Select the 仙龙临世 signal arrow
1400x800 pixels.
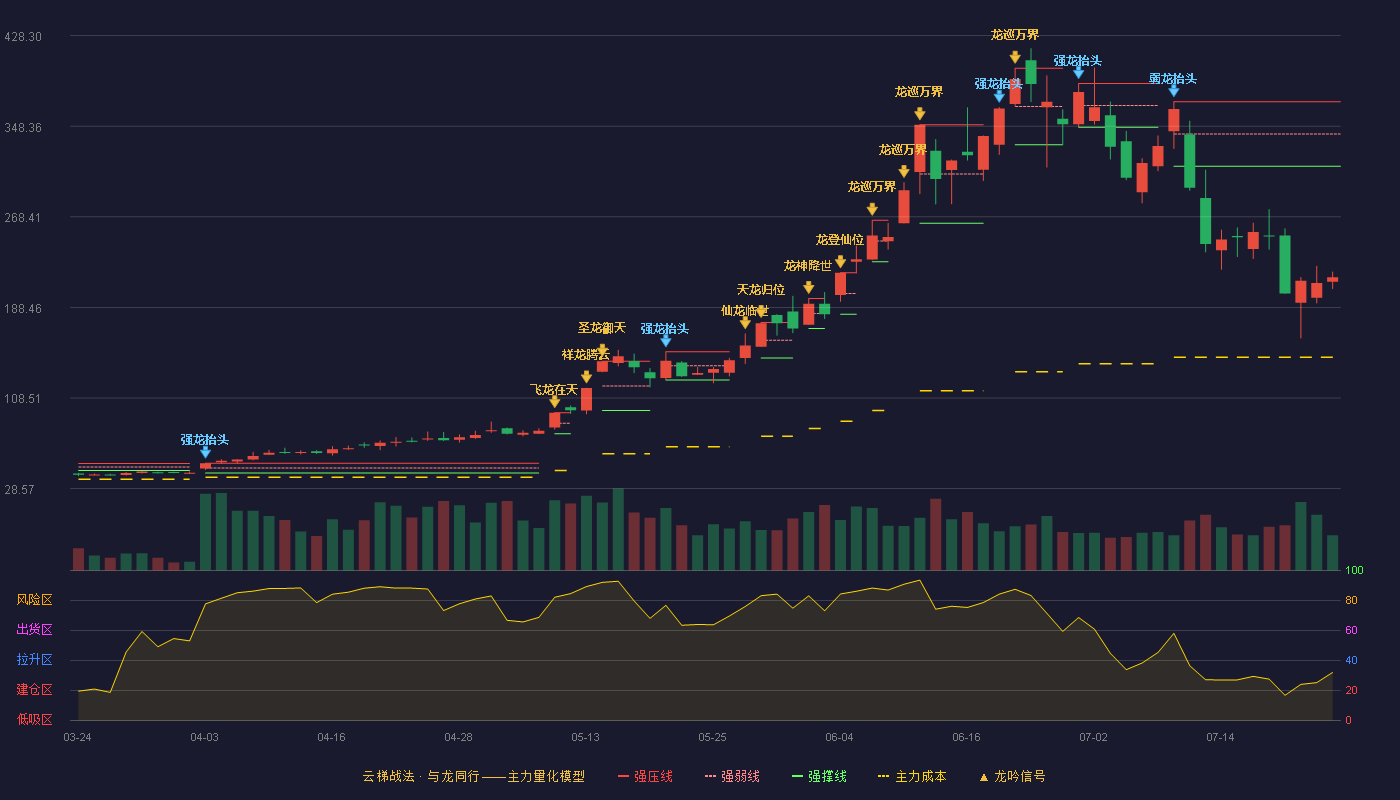point(745,323)
